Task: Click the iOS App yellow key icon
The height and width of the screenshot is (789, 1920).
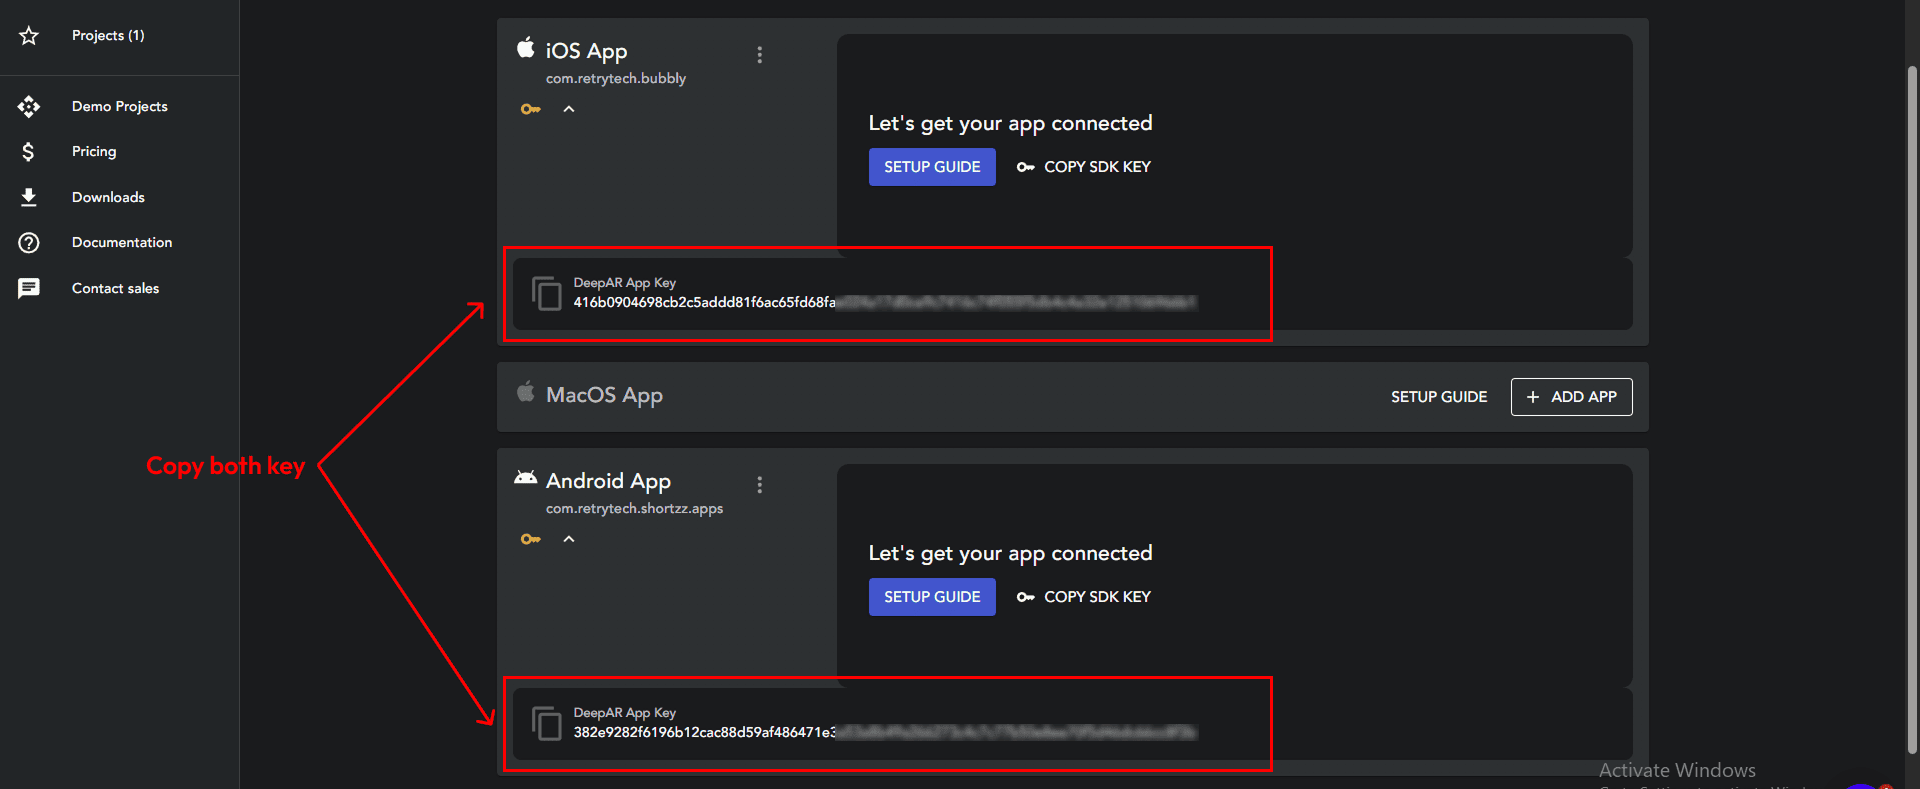Action: [x=531, y=109]
